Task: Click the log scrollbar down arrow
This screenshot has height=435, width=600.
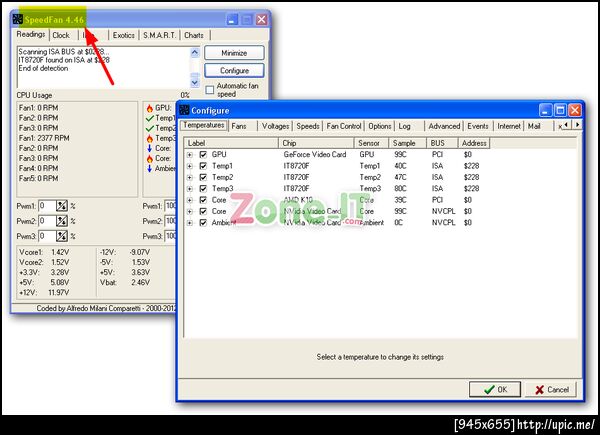Action: pos(195,82)
